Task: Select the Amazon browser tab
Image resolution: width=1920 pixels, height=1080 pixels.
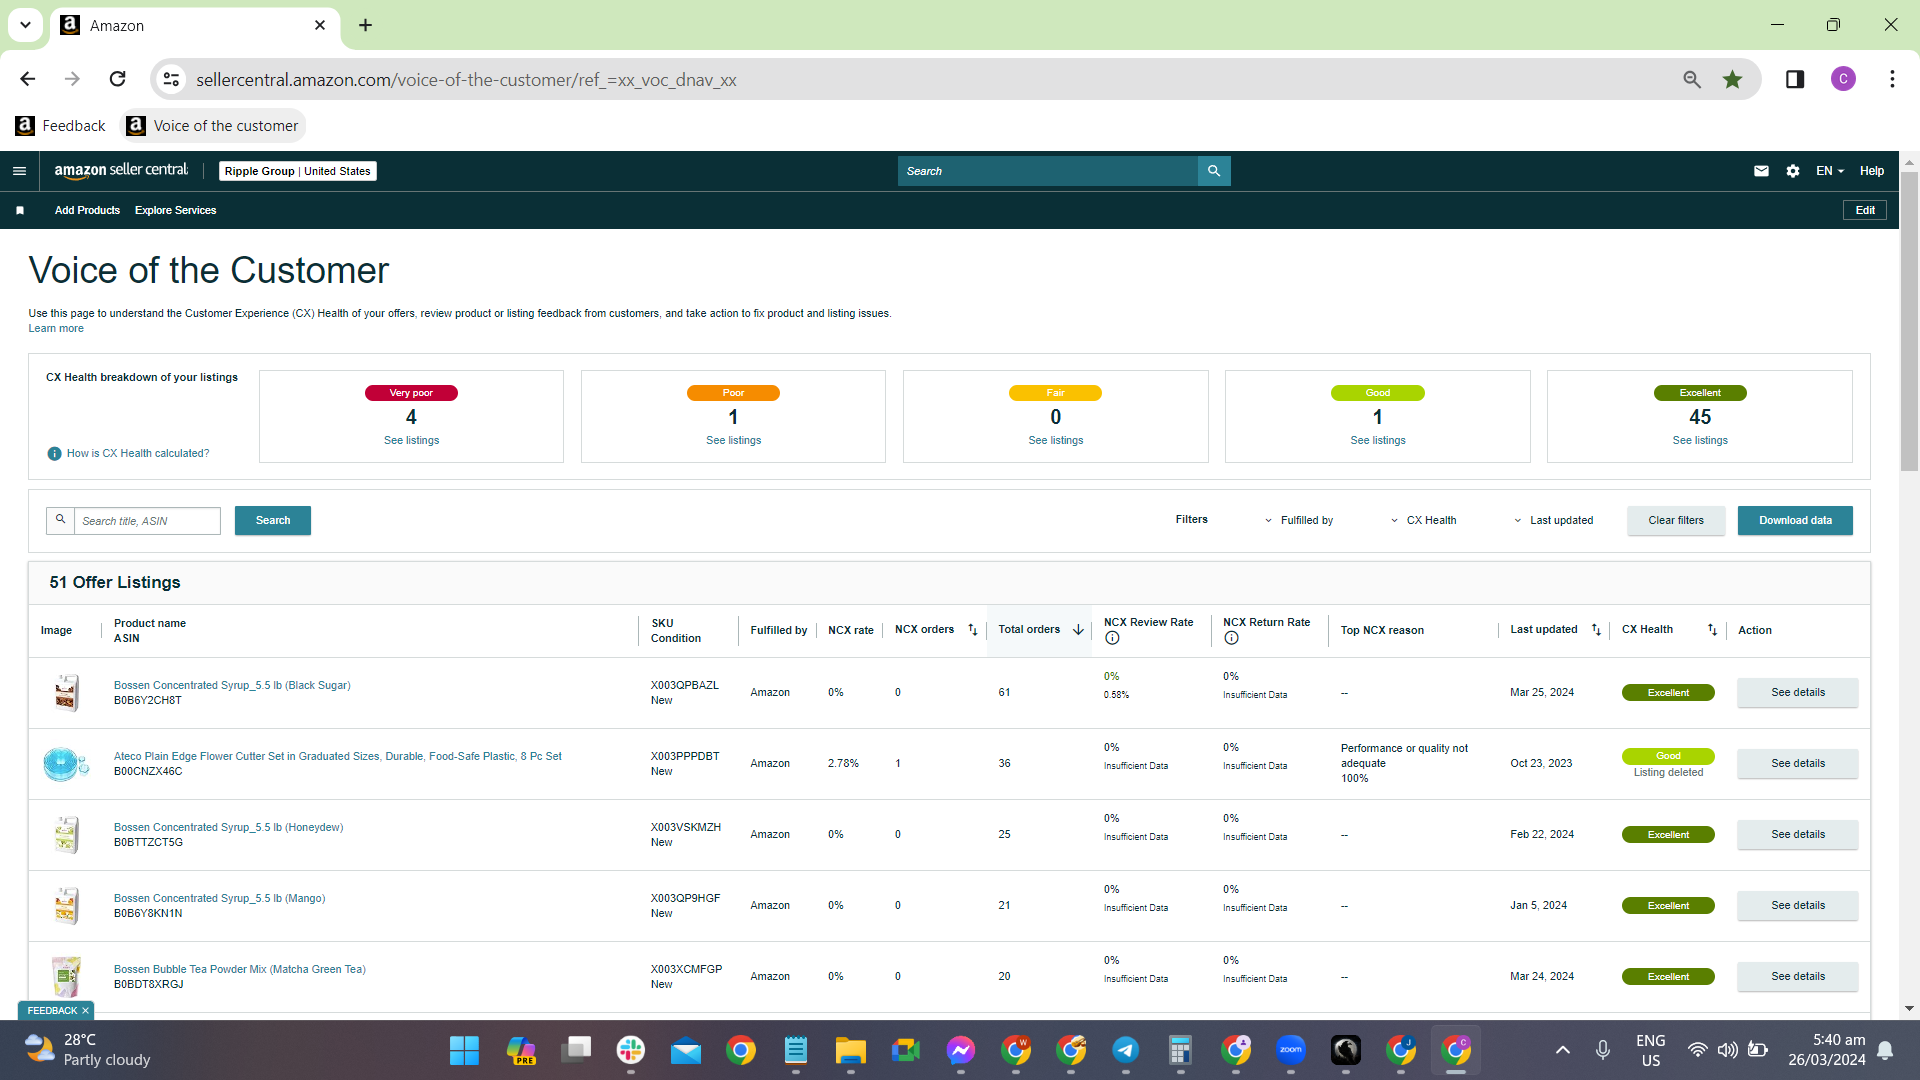Action: coord(194,25)
